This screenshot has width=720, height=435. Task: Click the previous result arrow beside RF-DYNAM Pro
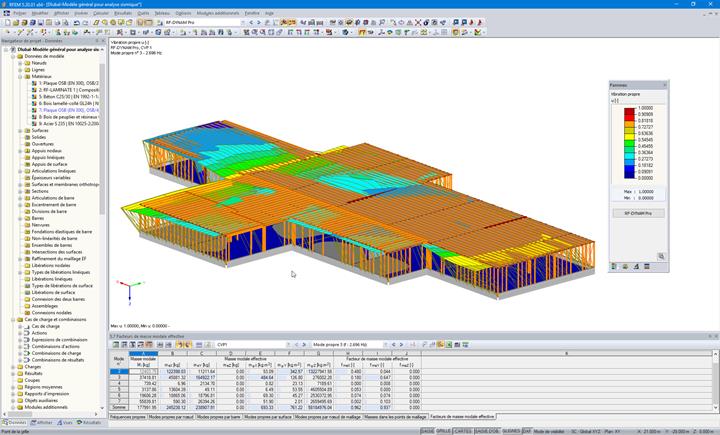[x=251, y=23]
